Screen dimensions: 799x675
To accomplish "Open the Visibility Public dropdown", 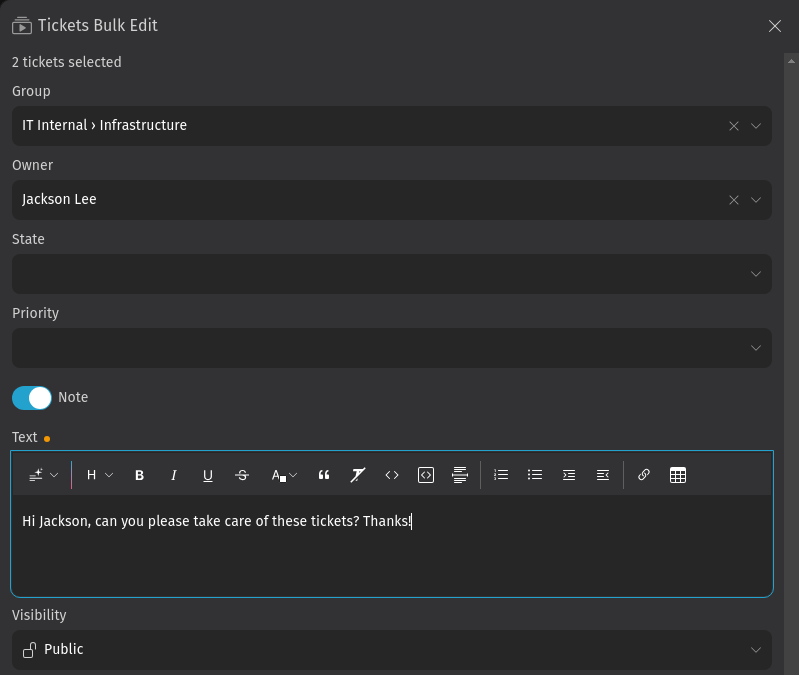I will coord(392,650).
